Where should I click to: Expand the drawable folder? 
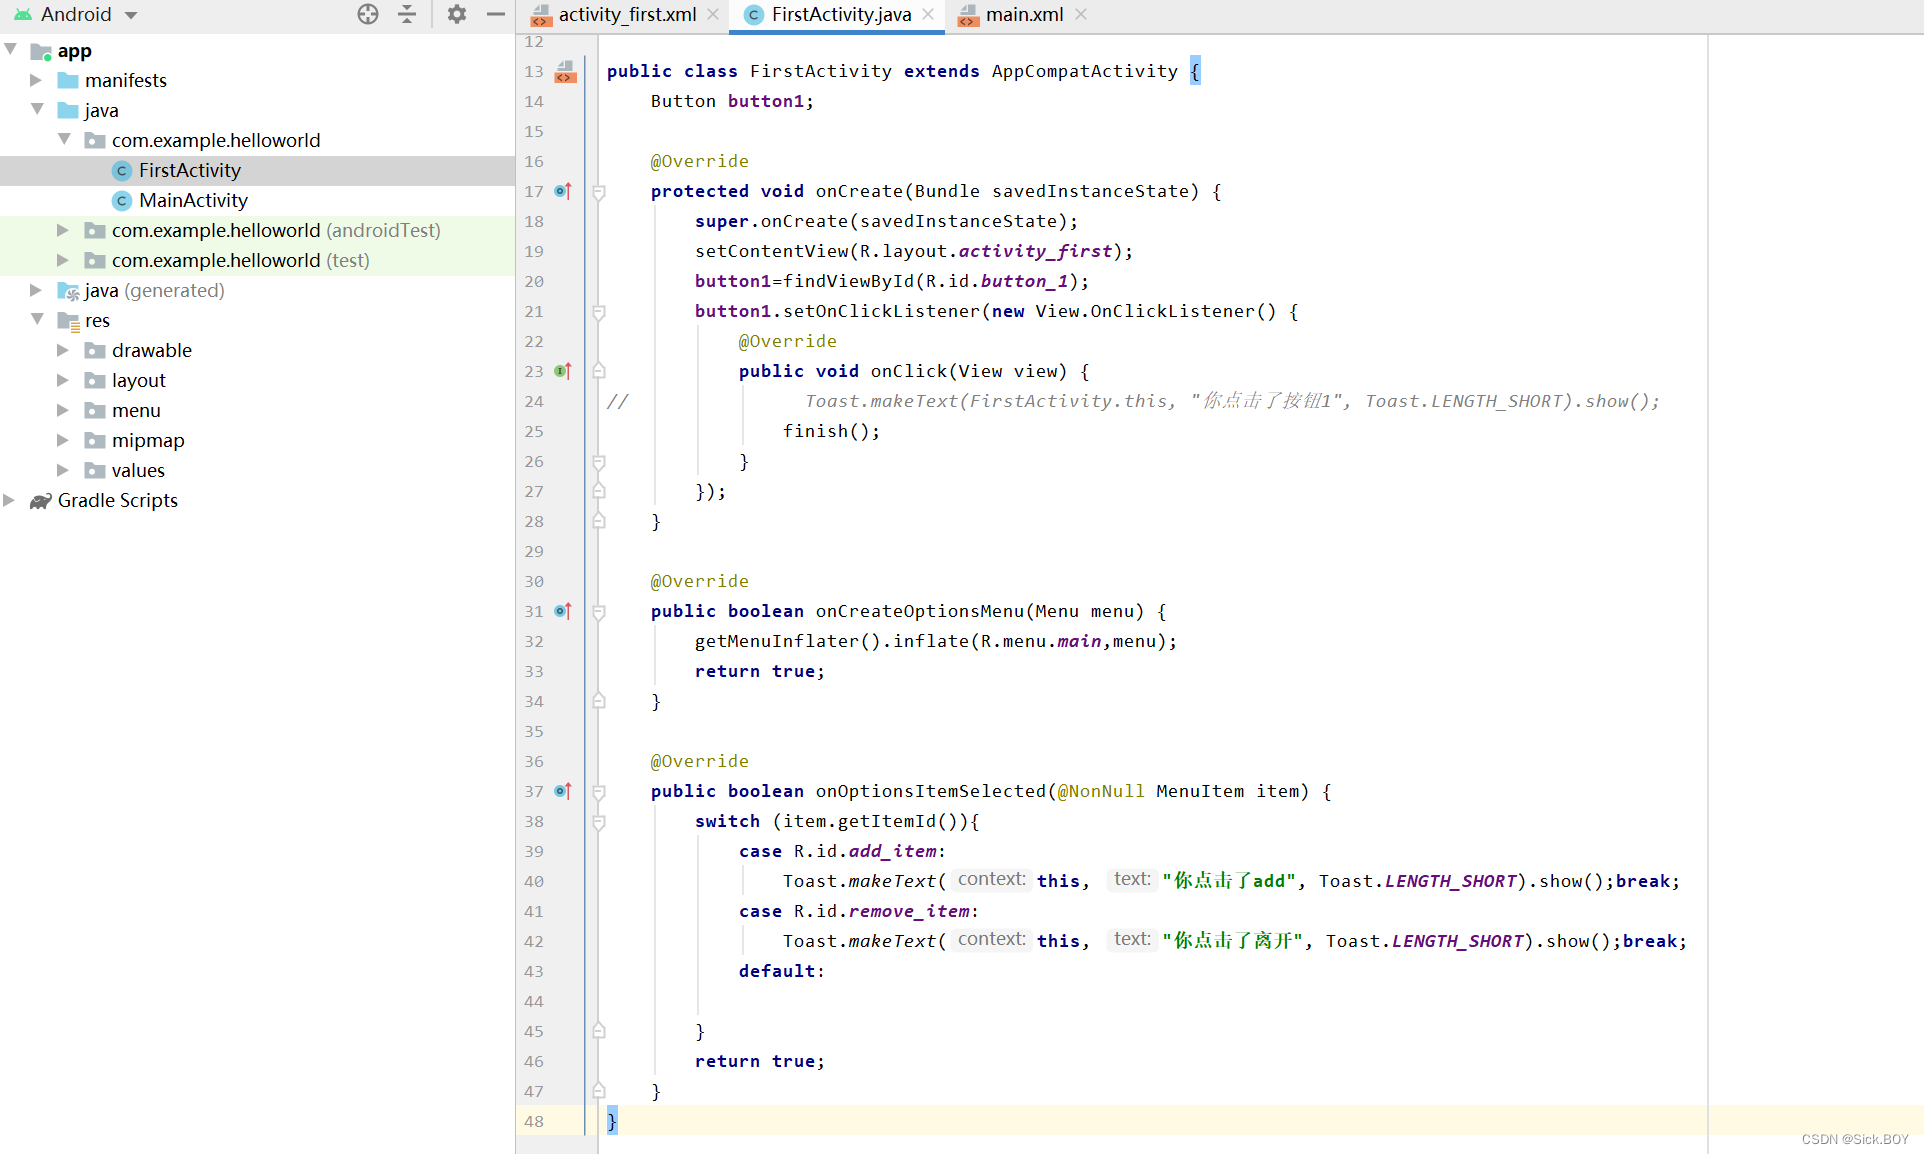pos(63,350)
